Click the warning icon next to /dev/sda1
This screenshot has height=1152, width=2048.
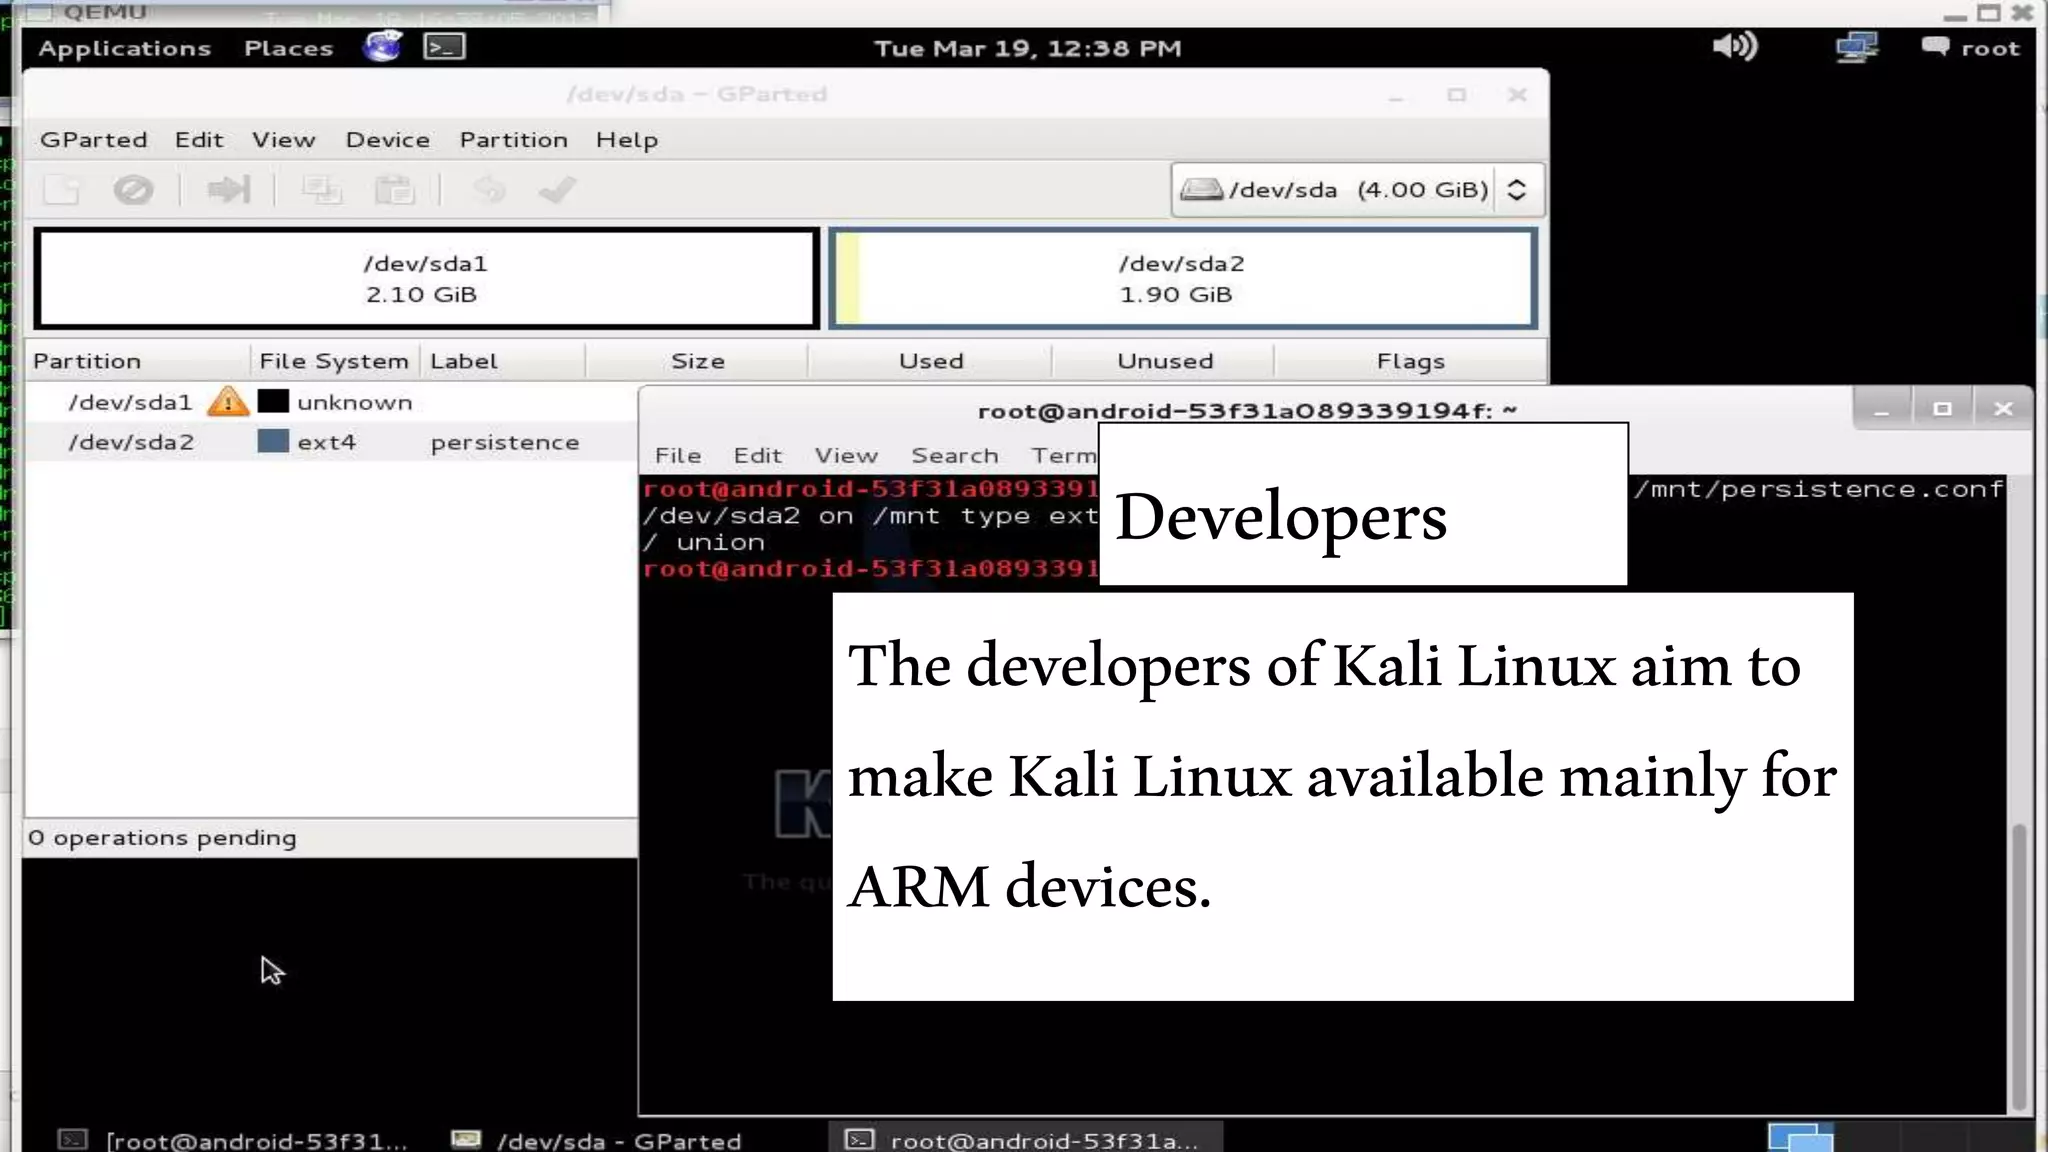coord(228,402)
